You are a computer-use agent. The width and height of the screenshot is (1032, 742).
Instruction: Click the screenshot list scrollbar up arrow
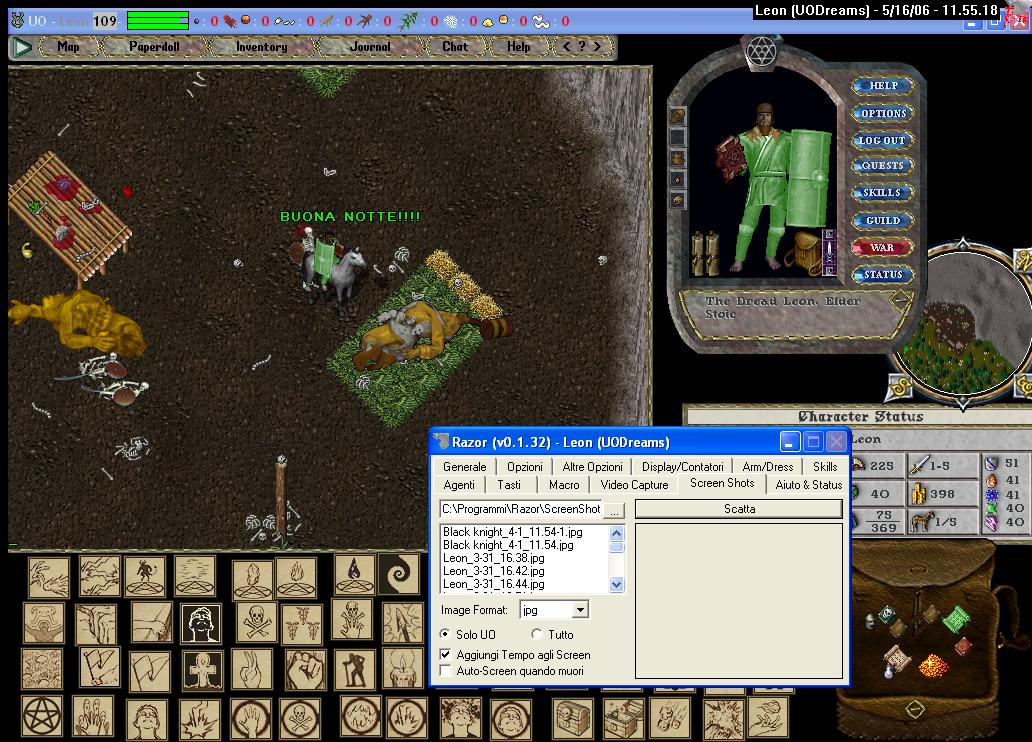(x=617, y=533)
